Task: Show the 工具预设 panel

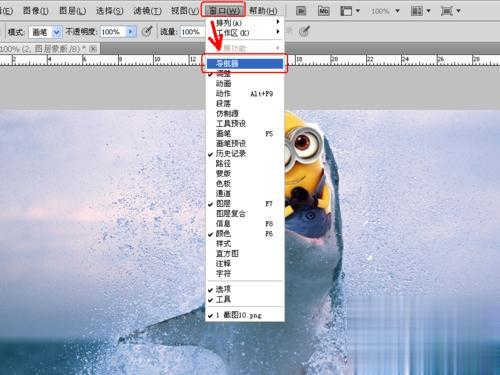Action: (x=245, y=124)
